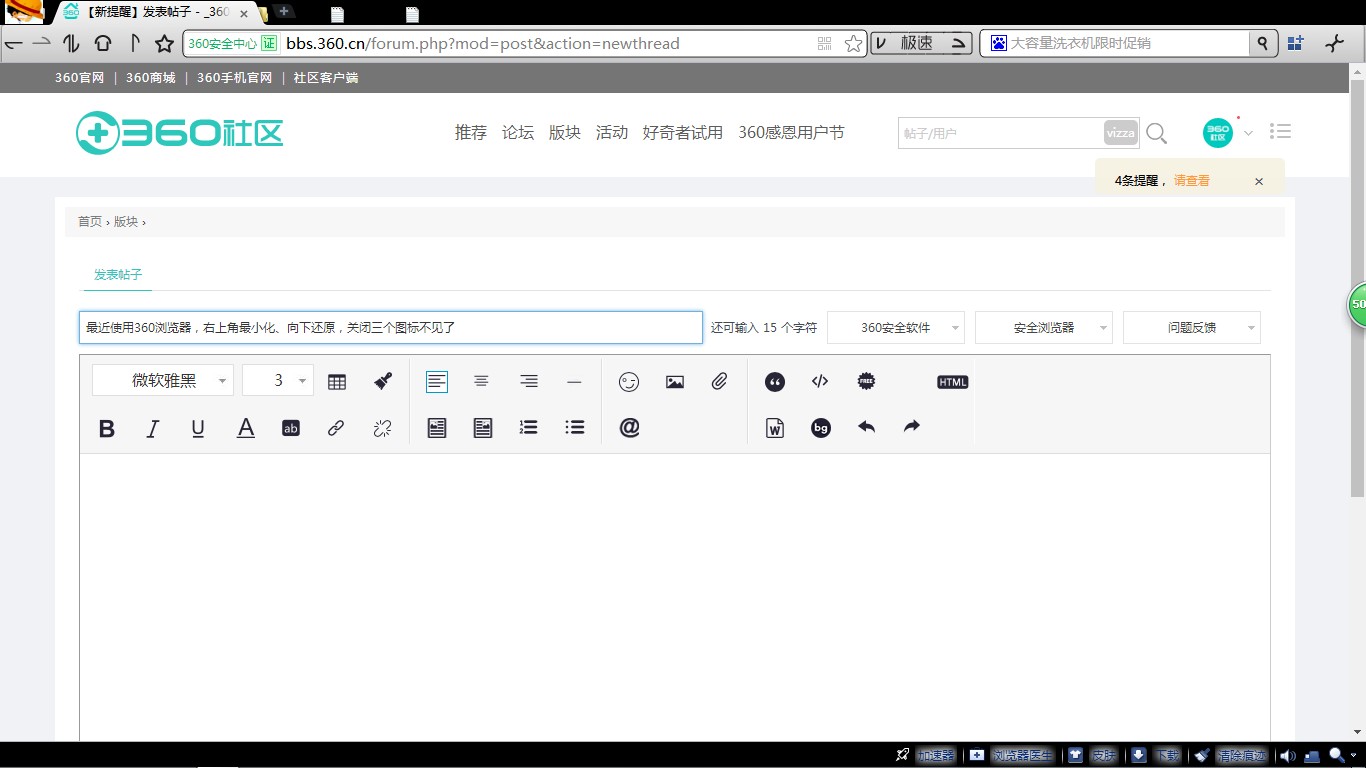
Task: Click the @ mention icon
Action: click(x=629, y=428)
